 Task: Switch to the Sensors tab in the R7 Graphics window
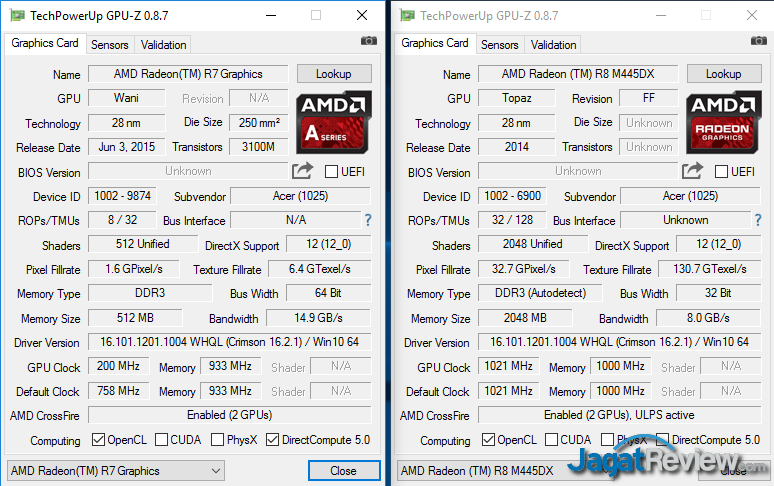[109, 45]
